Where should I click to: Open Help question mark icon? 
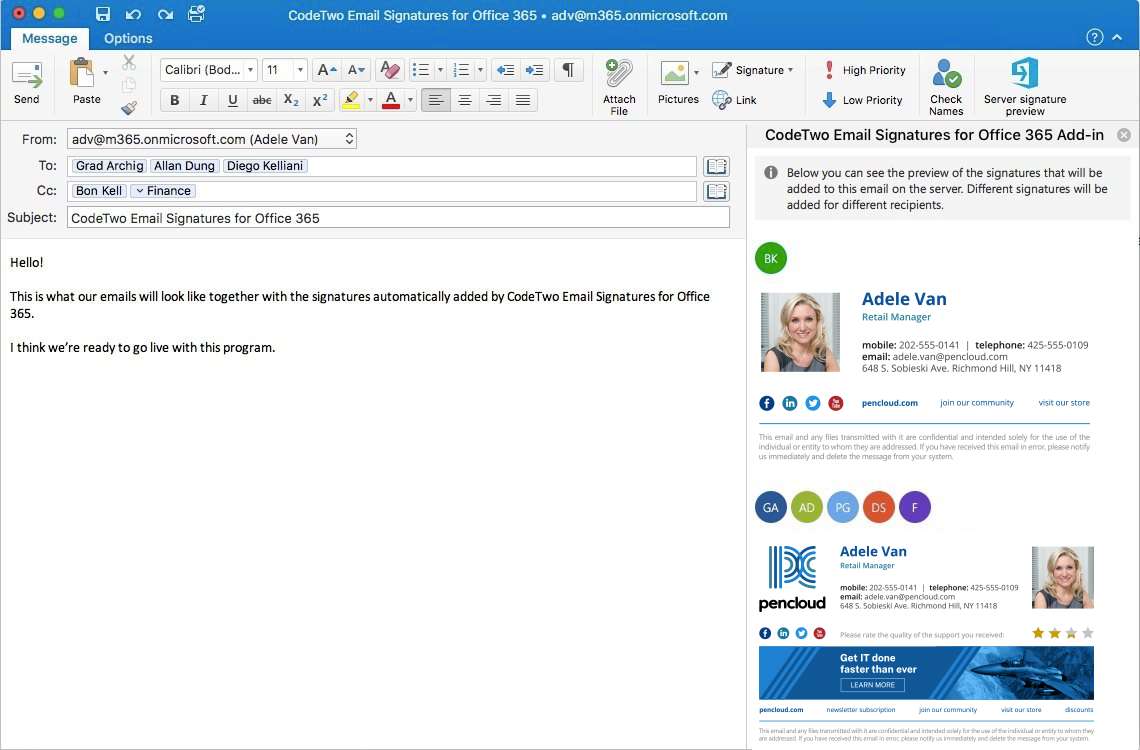1094,37
